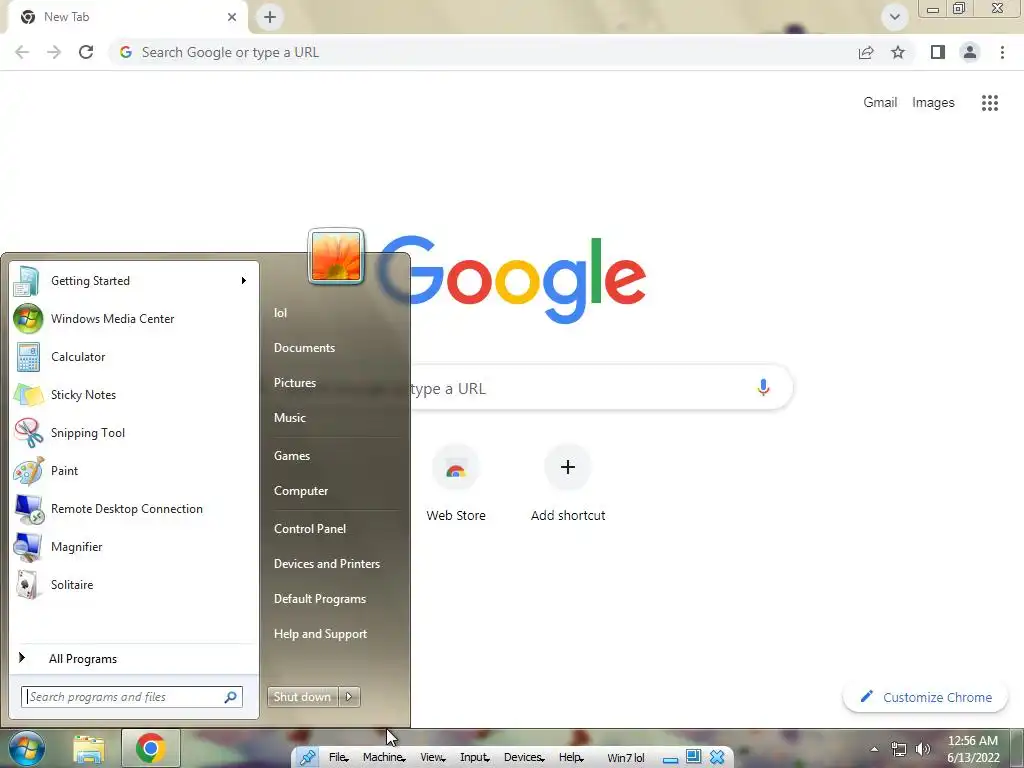Image resolution: width=1024 pixels, height=768 pixels.
Task: Open Default Programs
Action: click(x=319, y=599)
